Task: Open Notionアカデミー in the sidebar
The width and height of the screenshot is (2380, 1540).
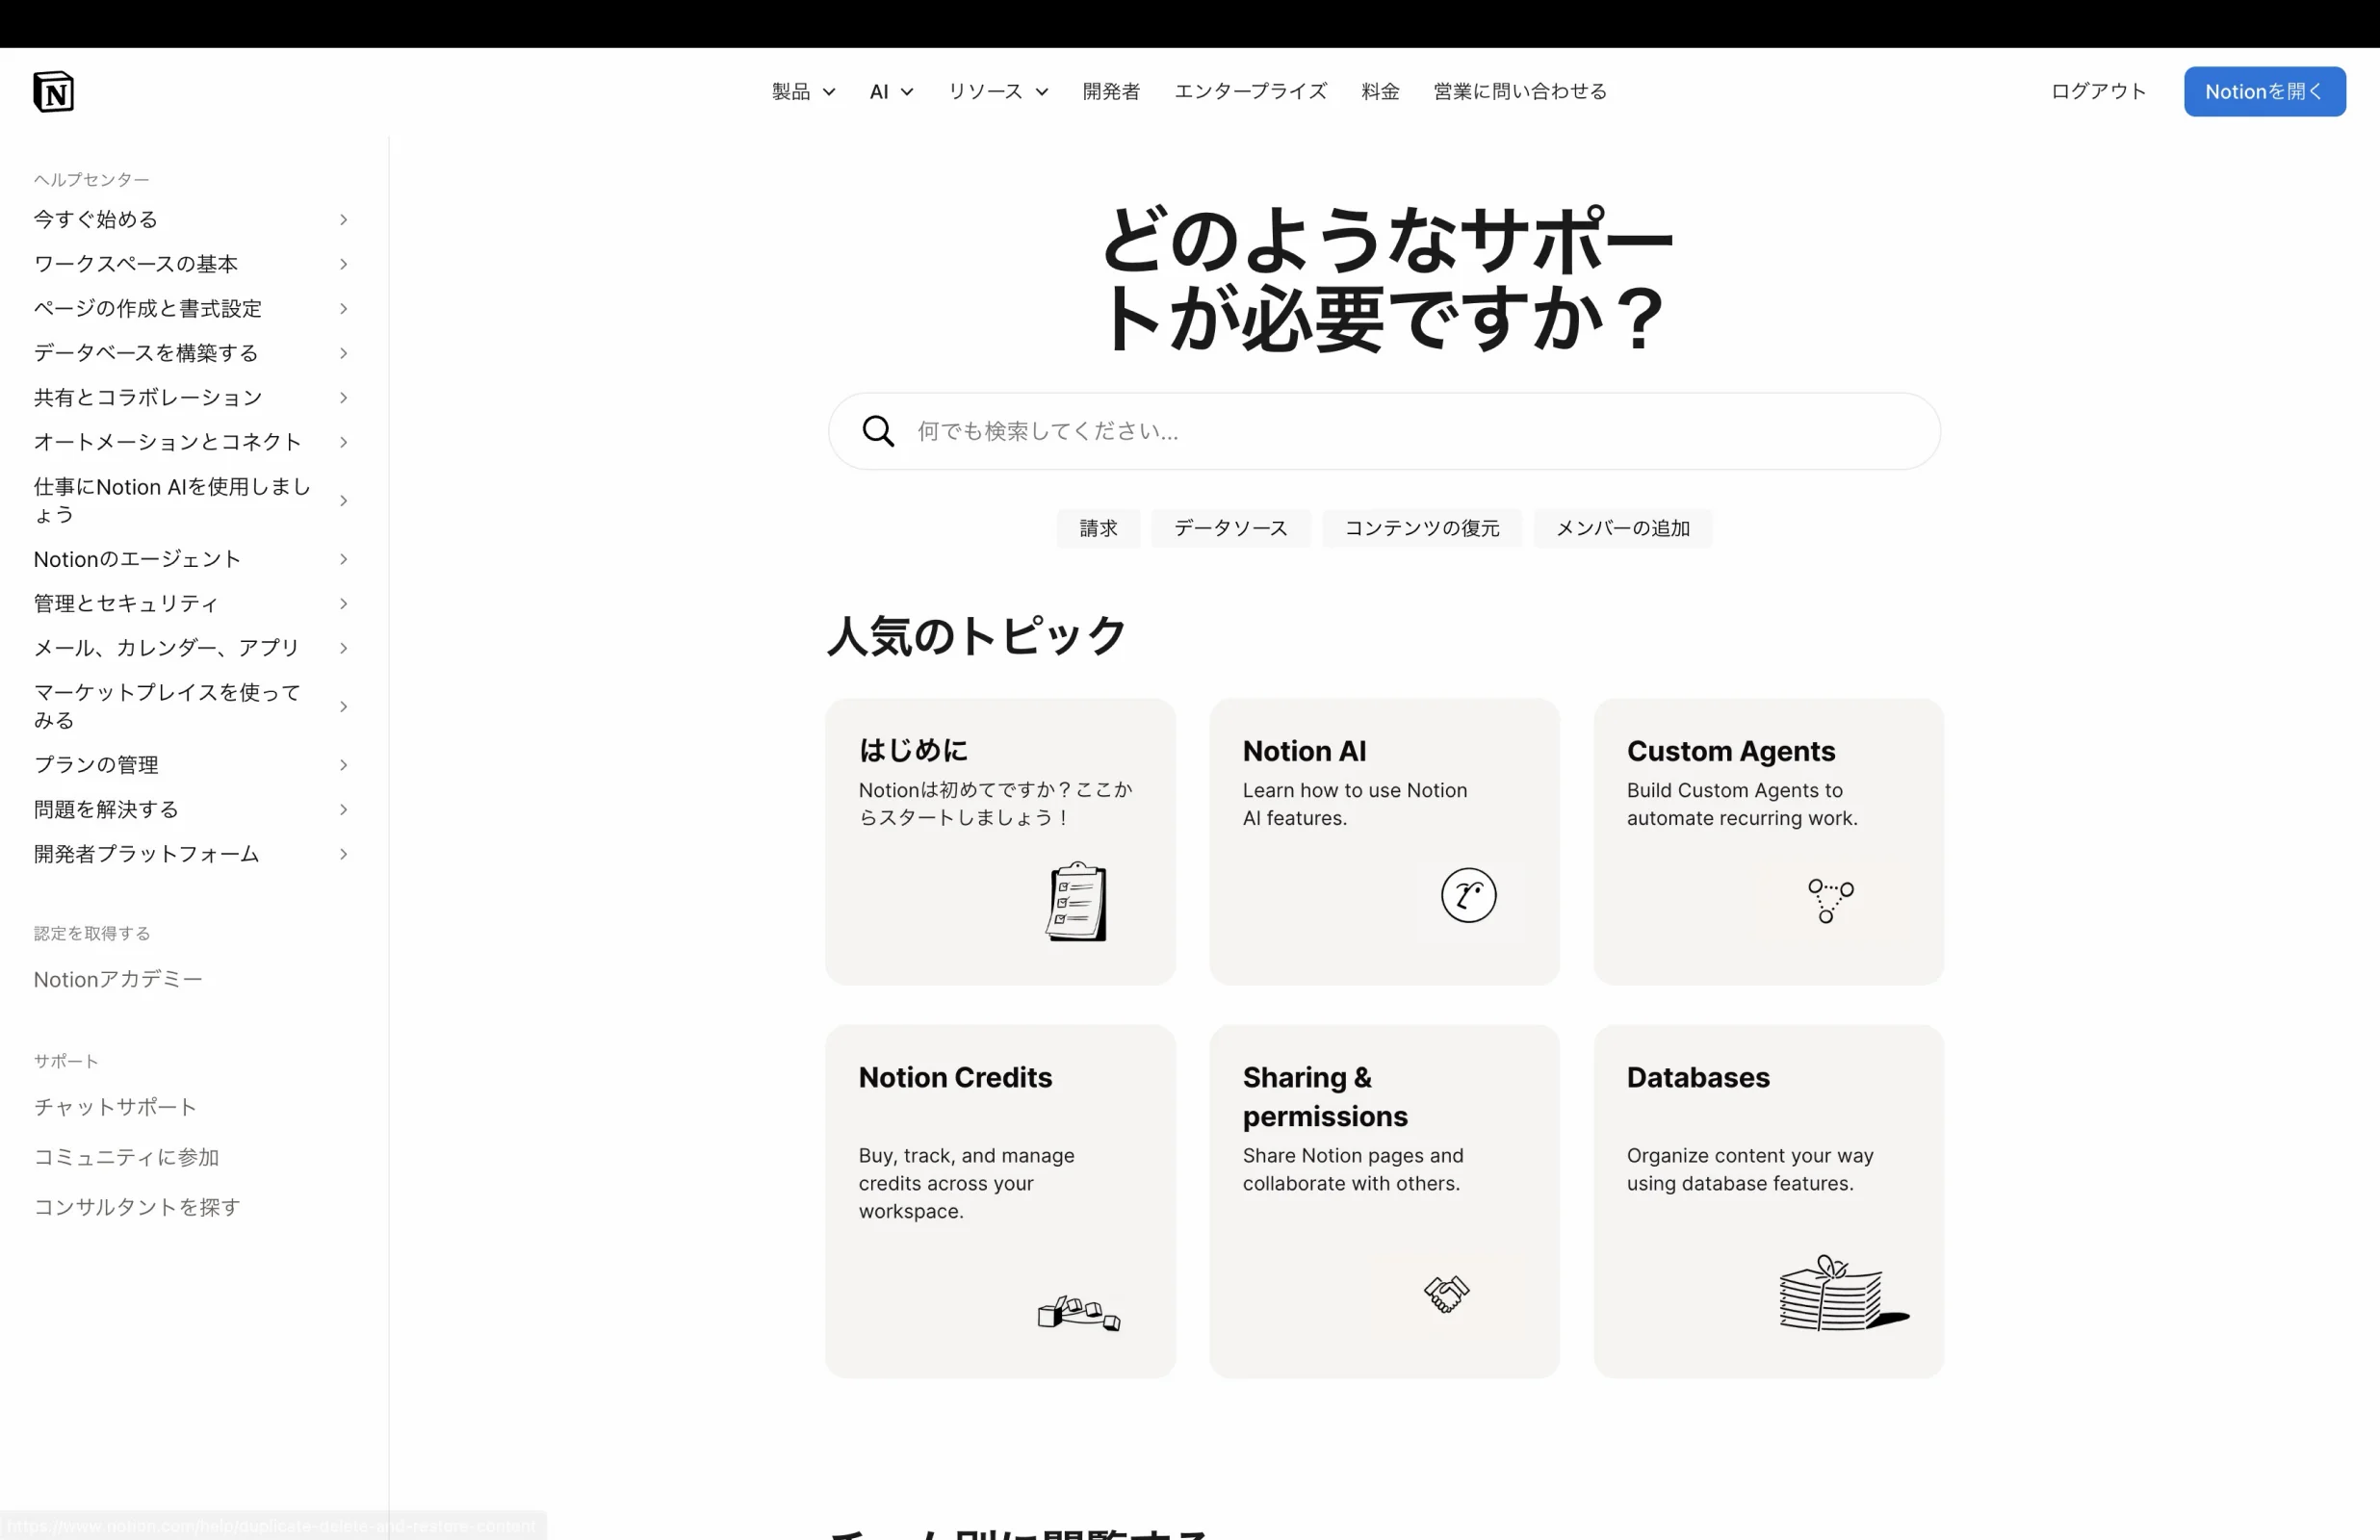Action: coord(118,979)
